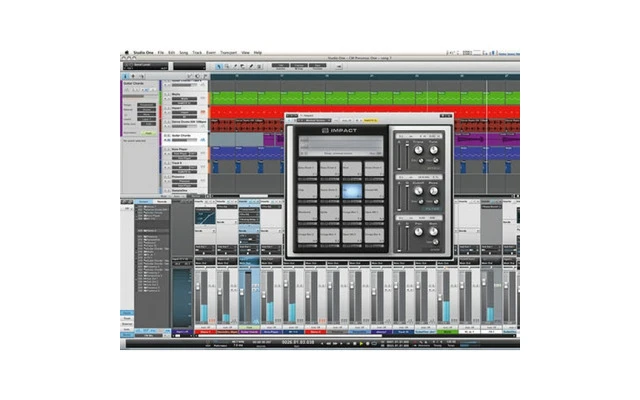This screenshot has height=400, width=640.
Task: Trigger the Closed HH pad in Impact
Action: click(374, 191)
